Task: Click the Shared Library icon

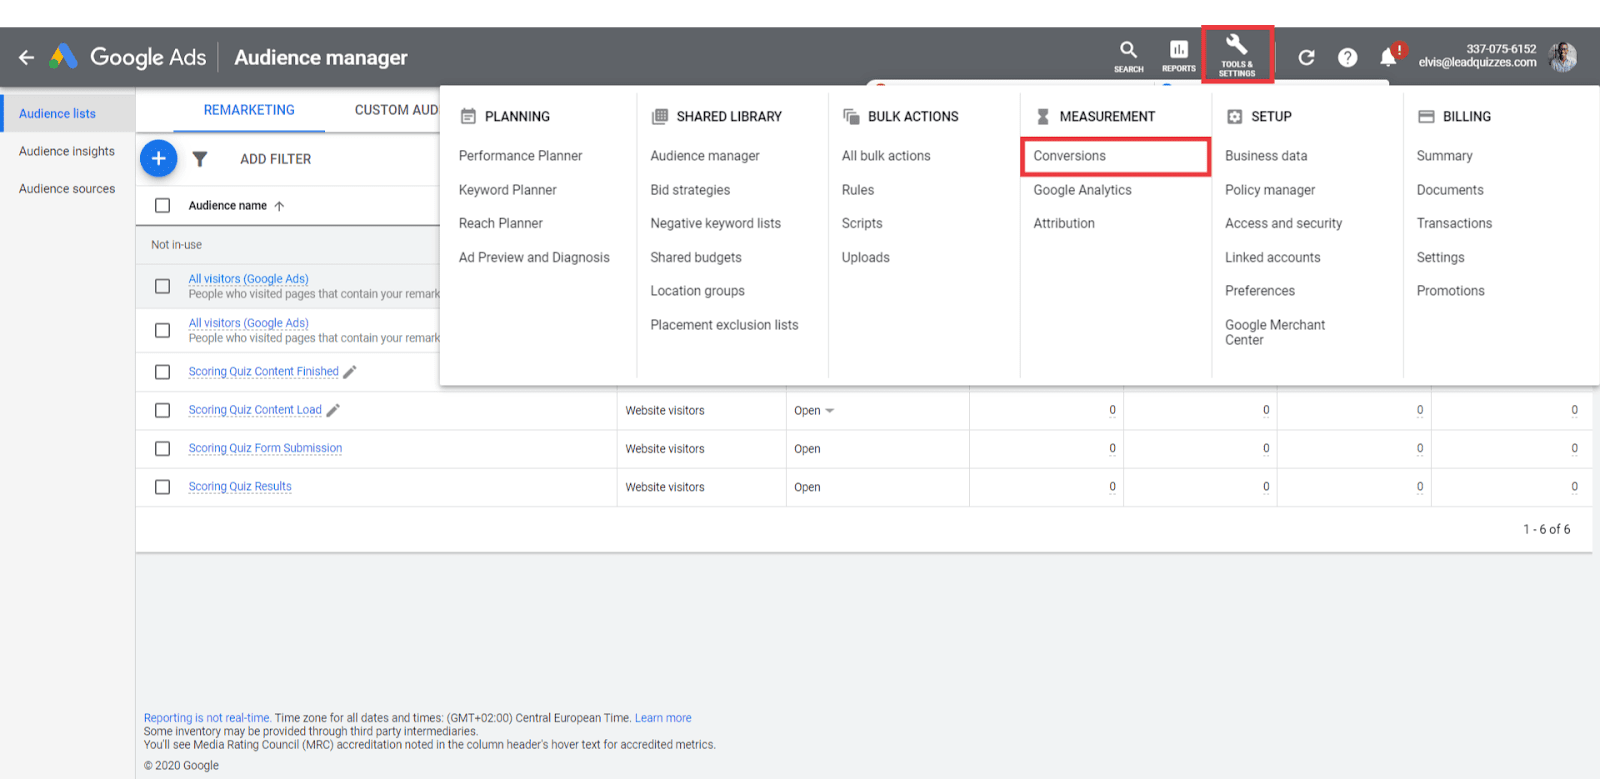Action: pyautogui.click(x=660, y=116)
